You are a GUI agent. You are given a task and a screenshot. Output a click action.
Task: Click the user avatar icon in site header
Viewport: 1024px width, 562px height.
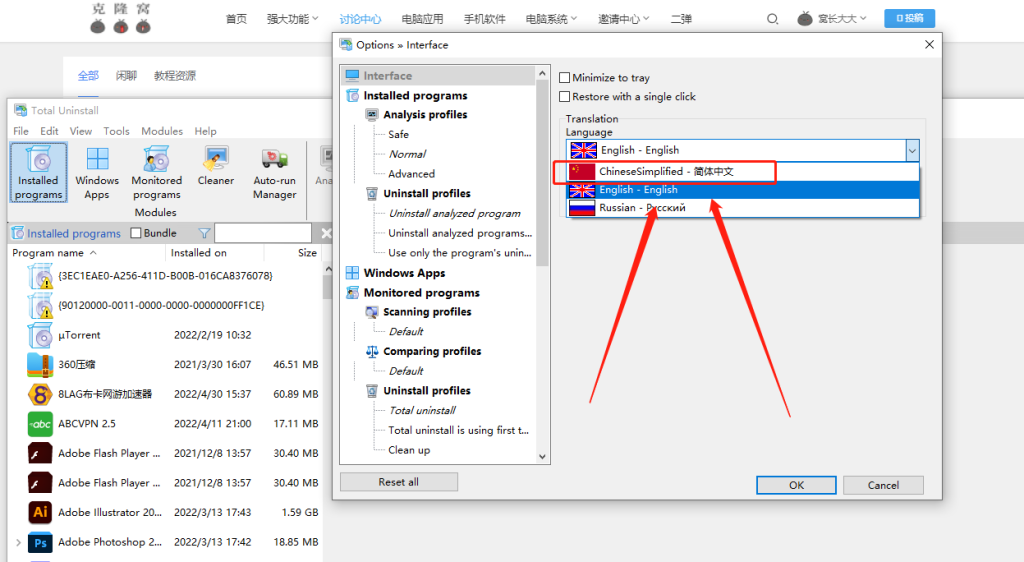[x=805, y=18]
